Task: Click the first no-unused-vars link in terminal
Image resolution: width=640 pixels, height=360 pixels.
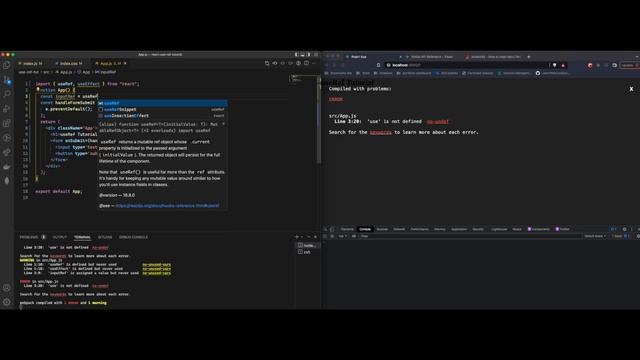Action: 157,264
